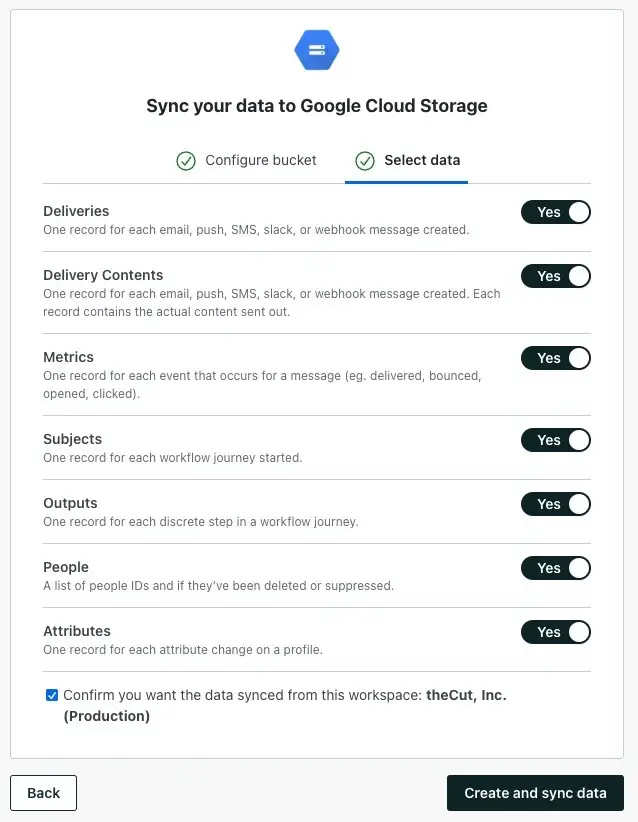This screenshot has width=638, height=822.
Task: Select the Select data tab
Action: tap(407, 160)
